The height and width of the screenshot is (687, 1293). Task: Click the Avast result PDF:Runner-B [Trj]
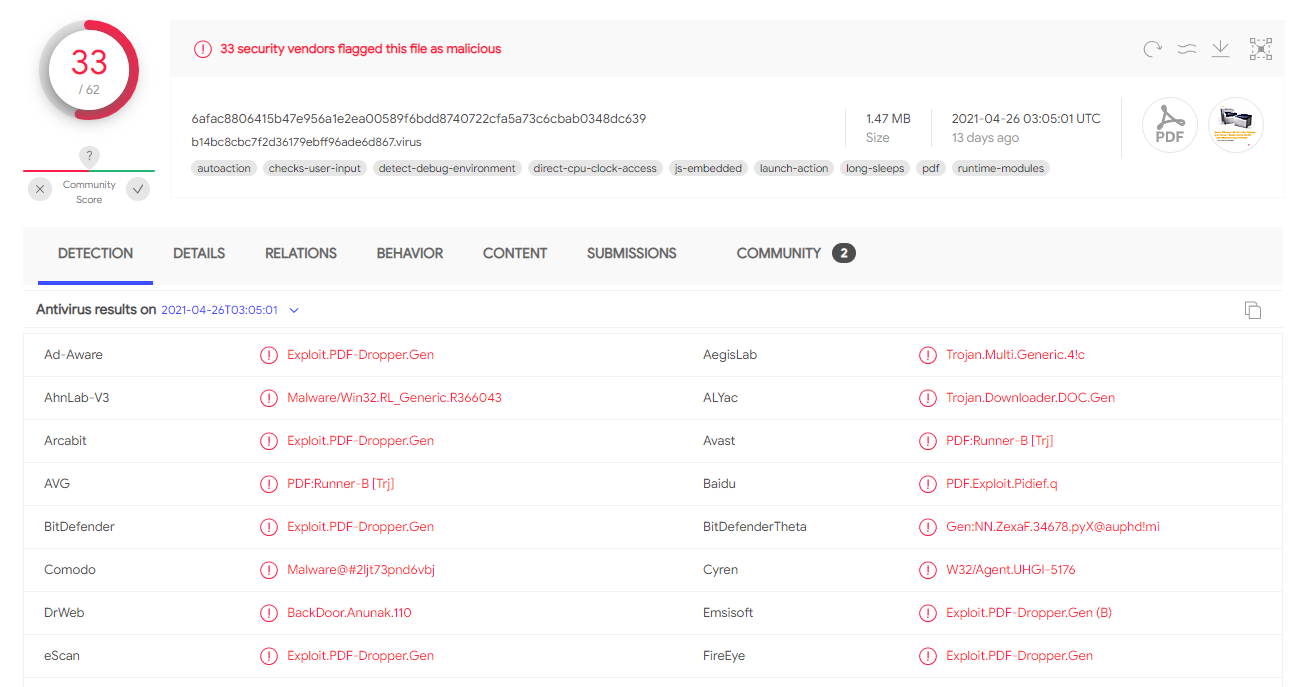(x=999, y=441)
